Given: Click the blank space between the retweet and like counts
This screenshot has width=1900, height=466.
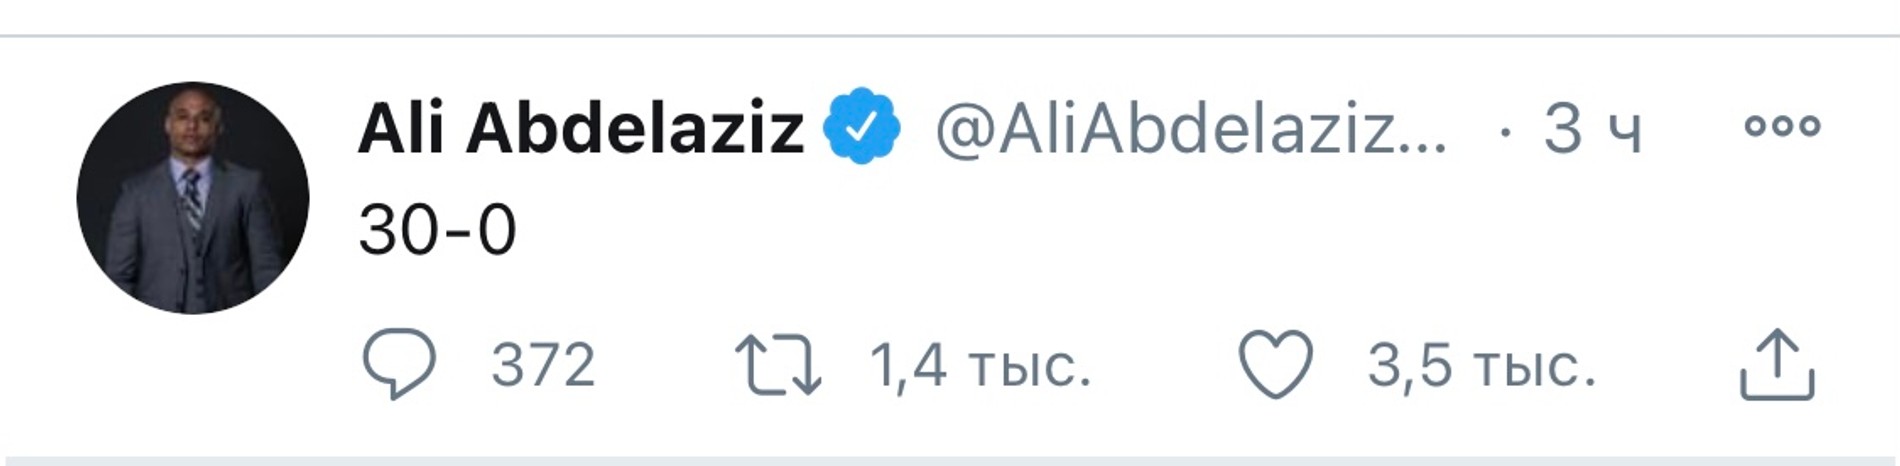Looking at the screenshot, I should tap(1165, 365).
